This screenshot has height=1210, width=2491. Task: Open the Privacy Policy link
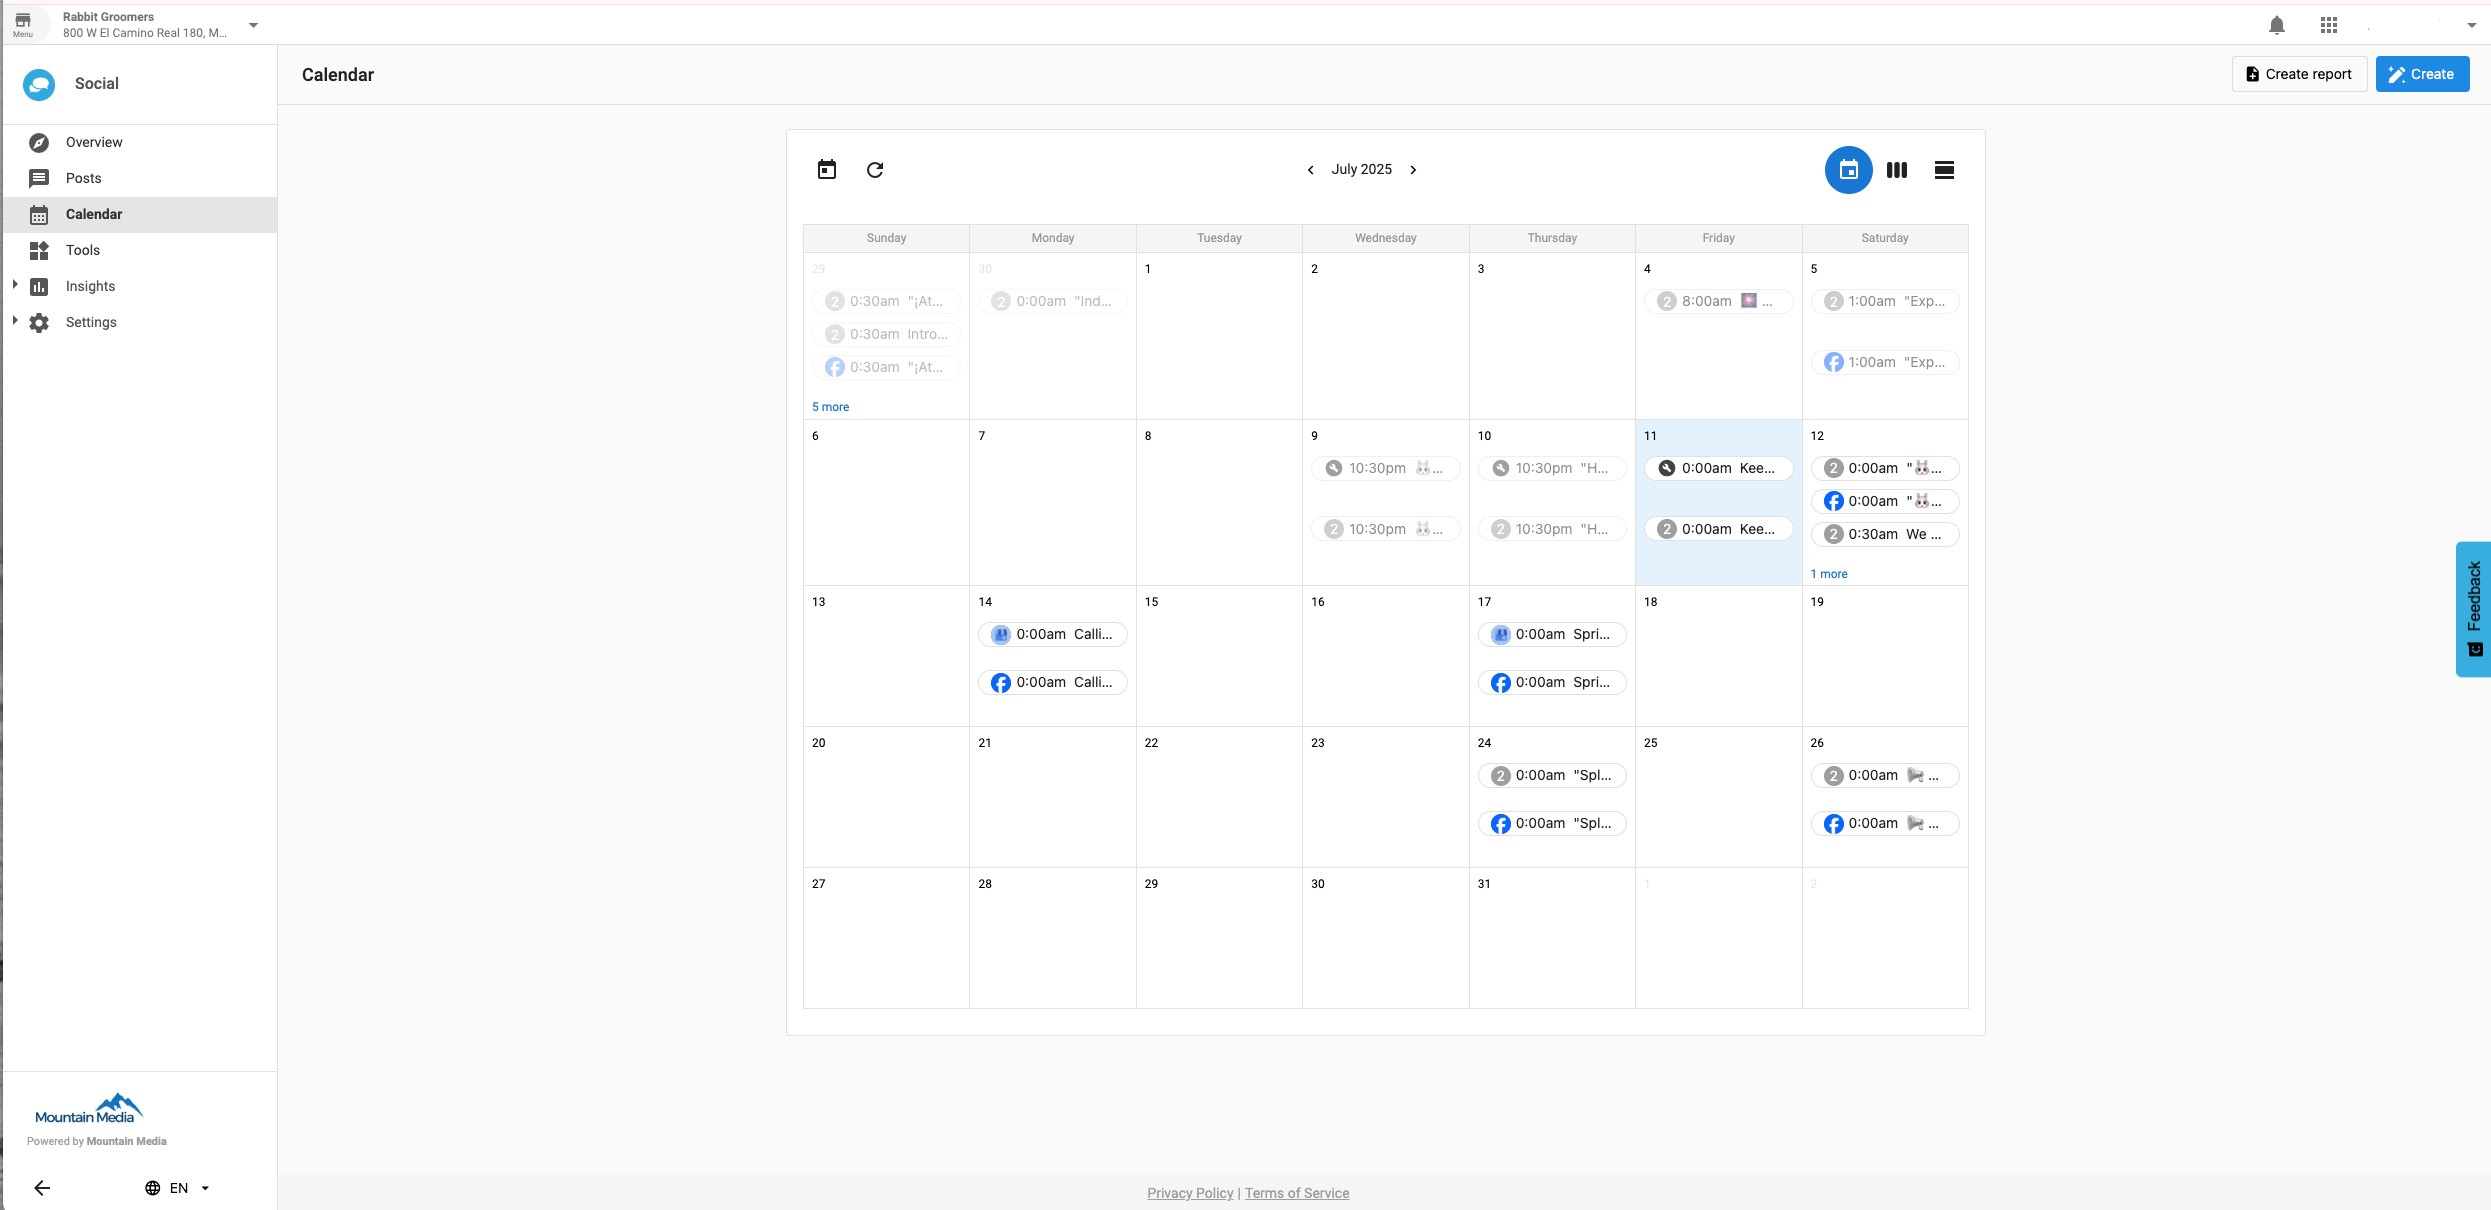click(1189, 1193)
